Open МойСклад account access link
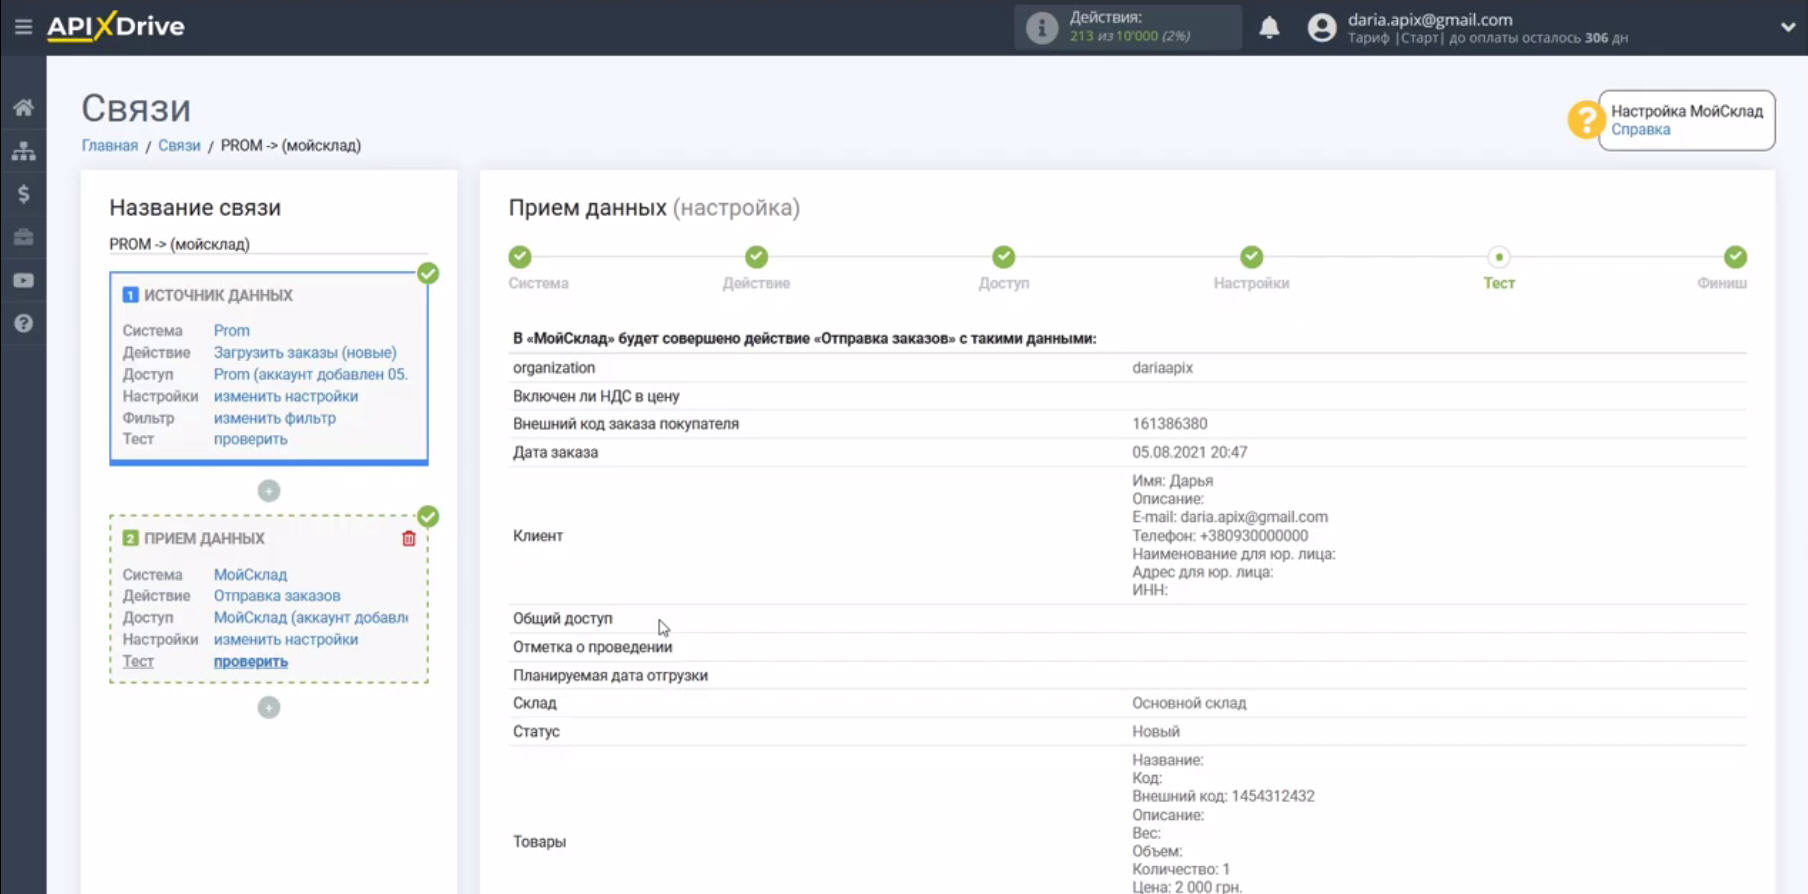Image resolution: width=1808 pixels, height=894 pixels. pos(311,618)
